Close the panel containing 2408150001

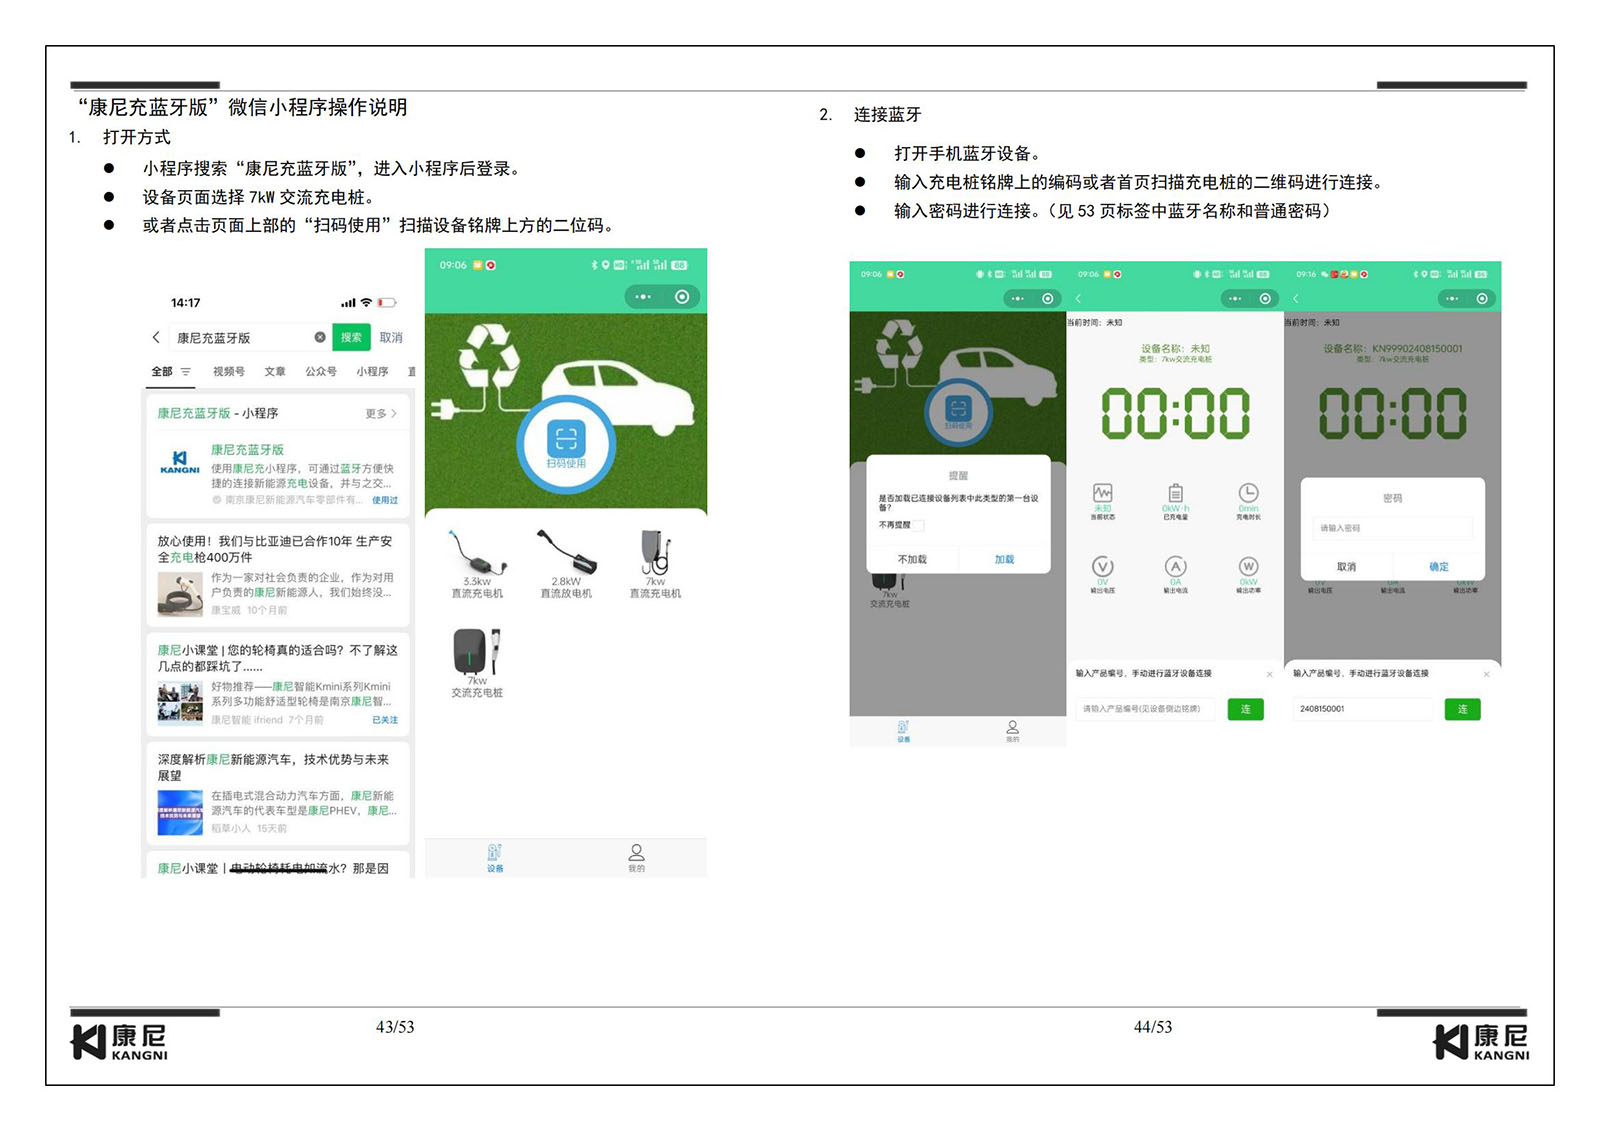coord(1486,674)
